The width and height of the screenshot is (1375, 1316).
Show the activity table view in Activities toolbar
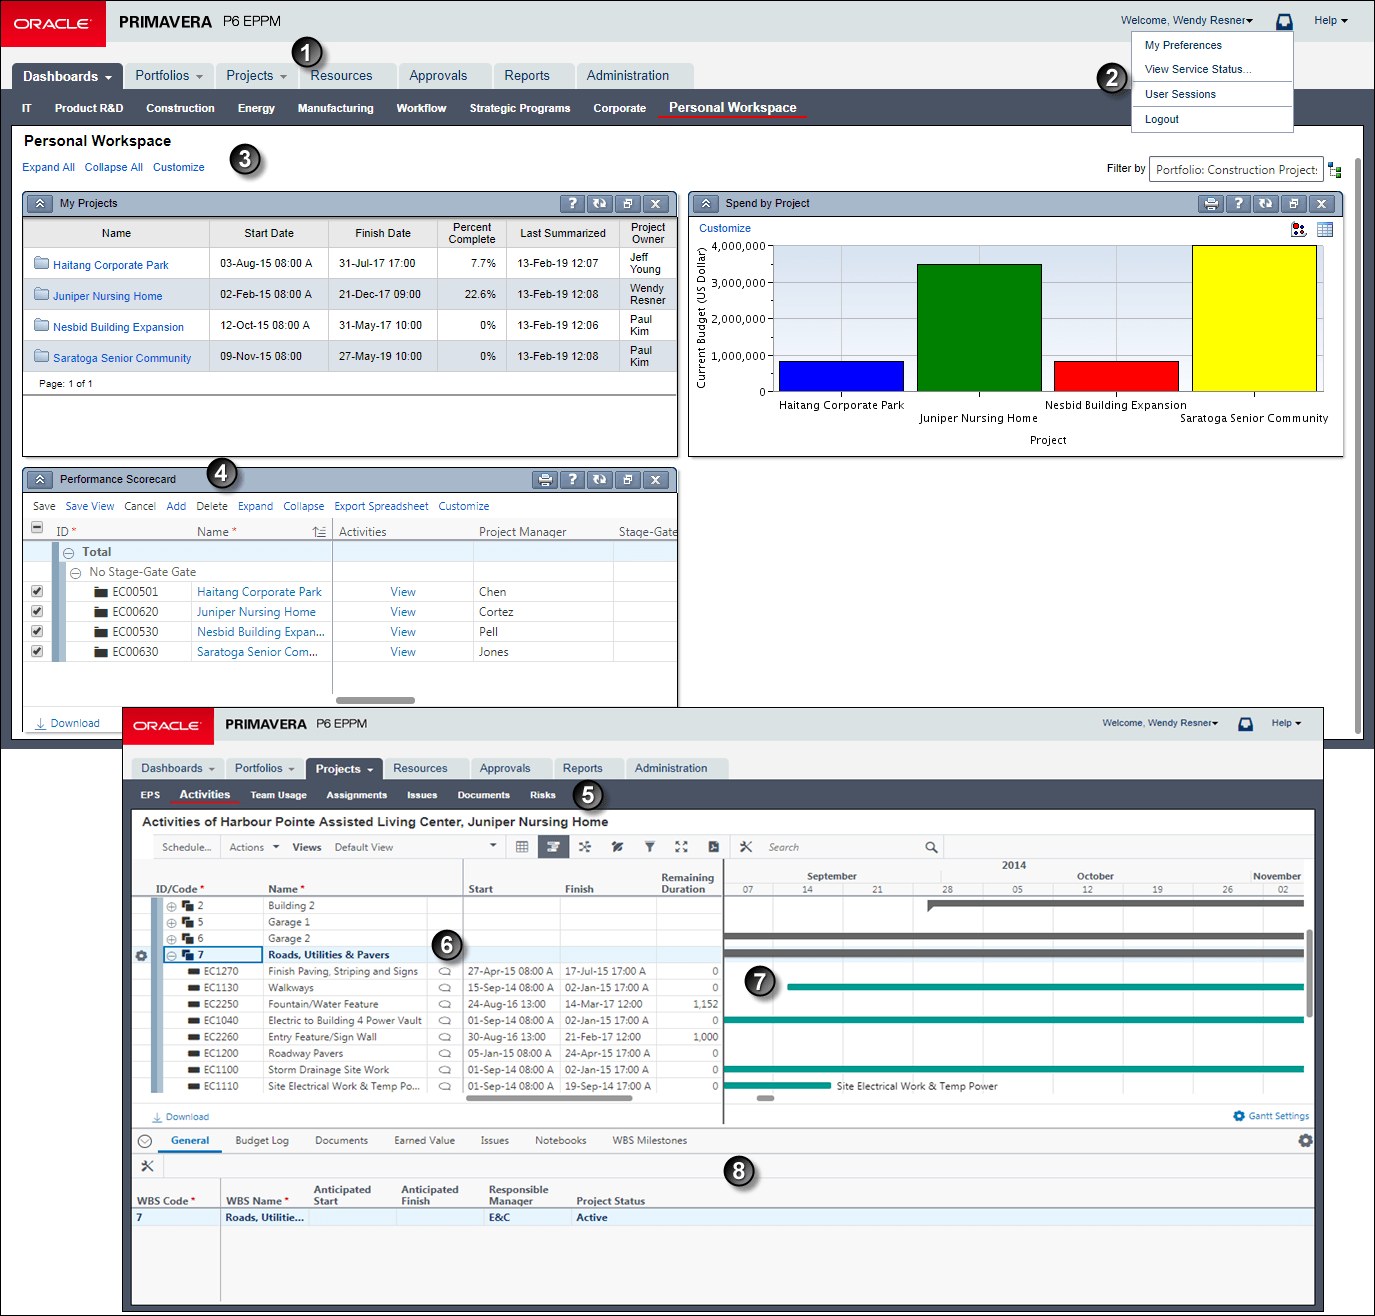[522, 847]
